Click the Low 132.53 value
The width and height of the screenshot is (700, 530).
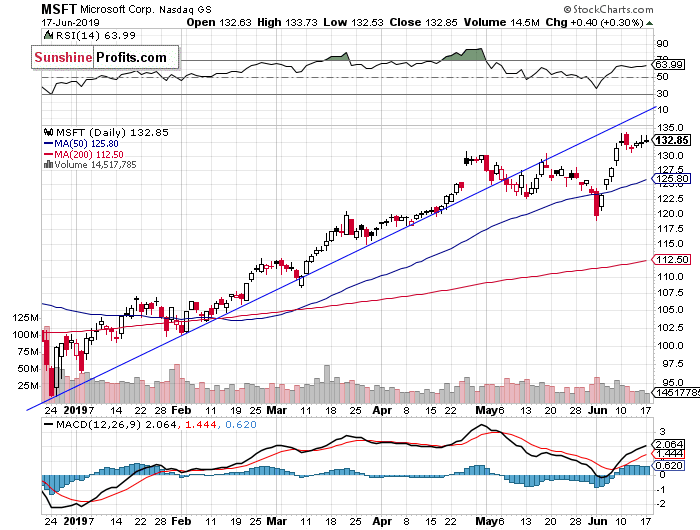tap(353, 22)
